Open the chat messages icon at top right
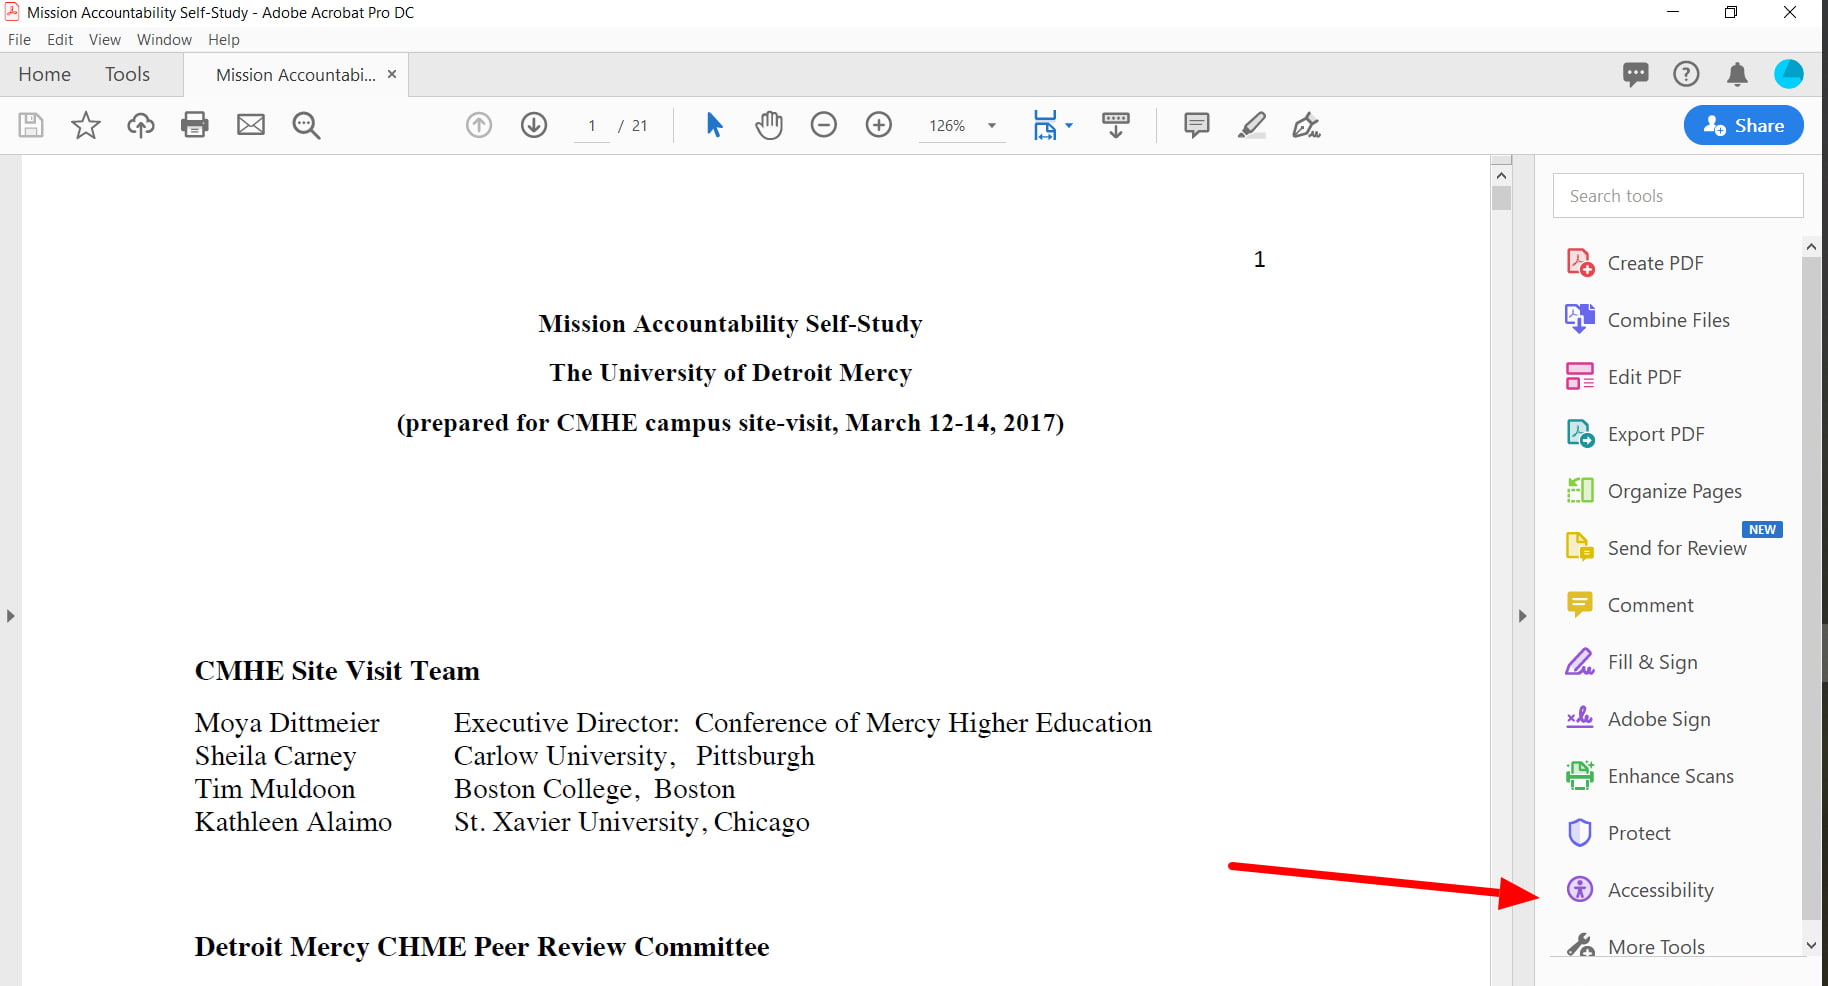This screenshot has width=1828, height=986. tap(1636, 74)
